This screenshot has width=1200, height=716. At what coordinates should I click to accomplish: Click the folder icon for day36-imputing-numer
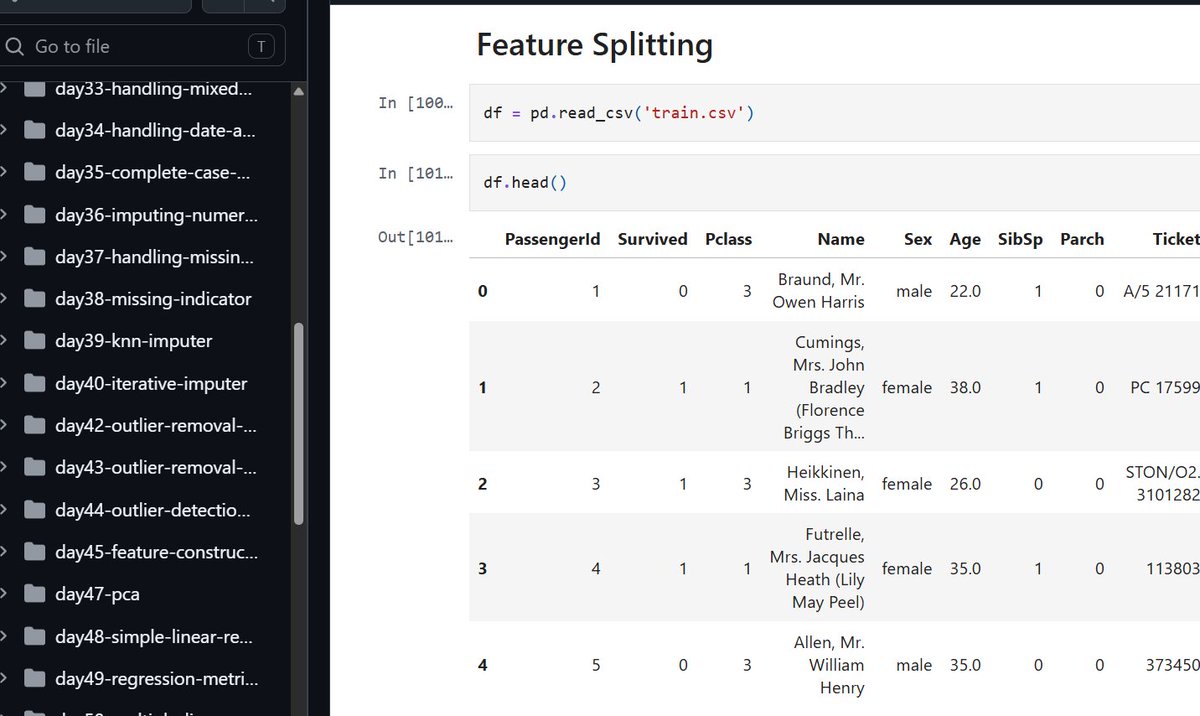(35, 215)
